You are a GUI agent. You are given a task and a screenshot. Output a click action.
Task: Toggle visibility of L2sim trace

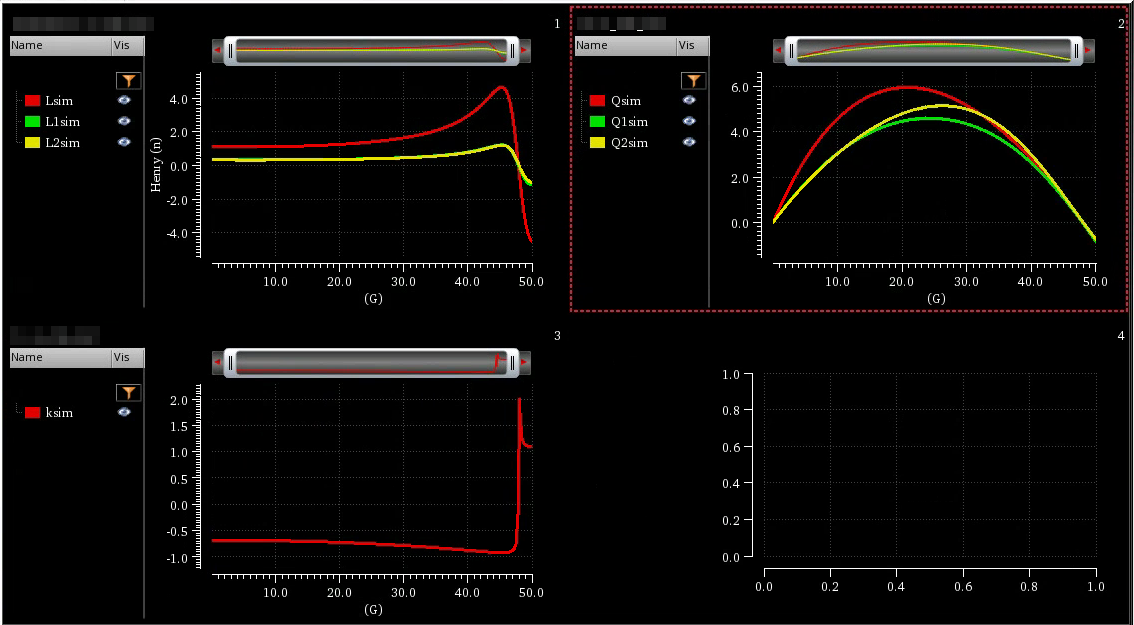pos(124,143)
